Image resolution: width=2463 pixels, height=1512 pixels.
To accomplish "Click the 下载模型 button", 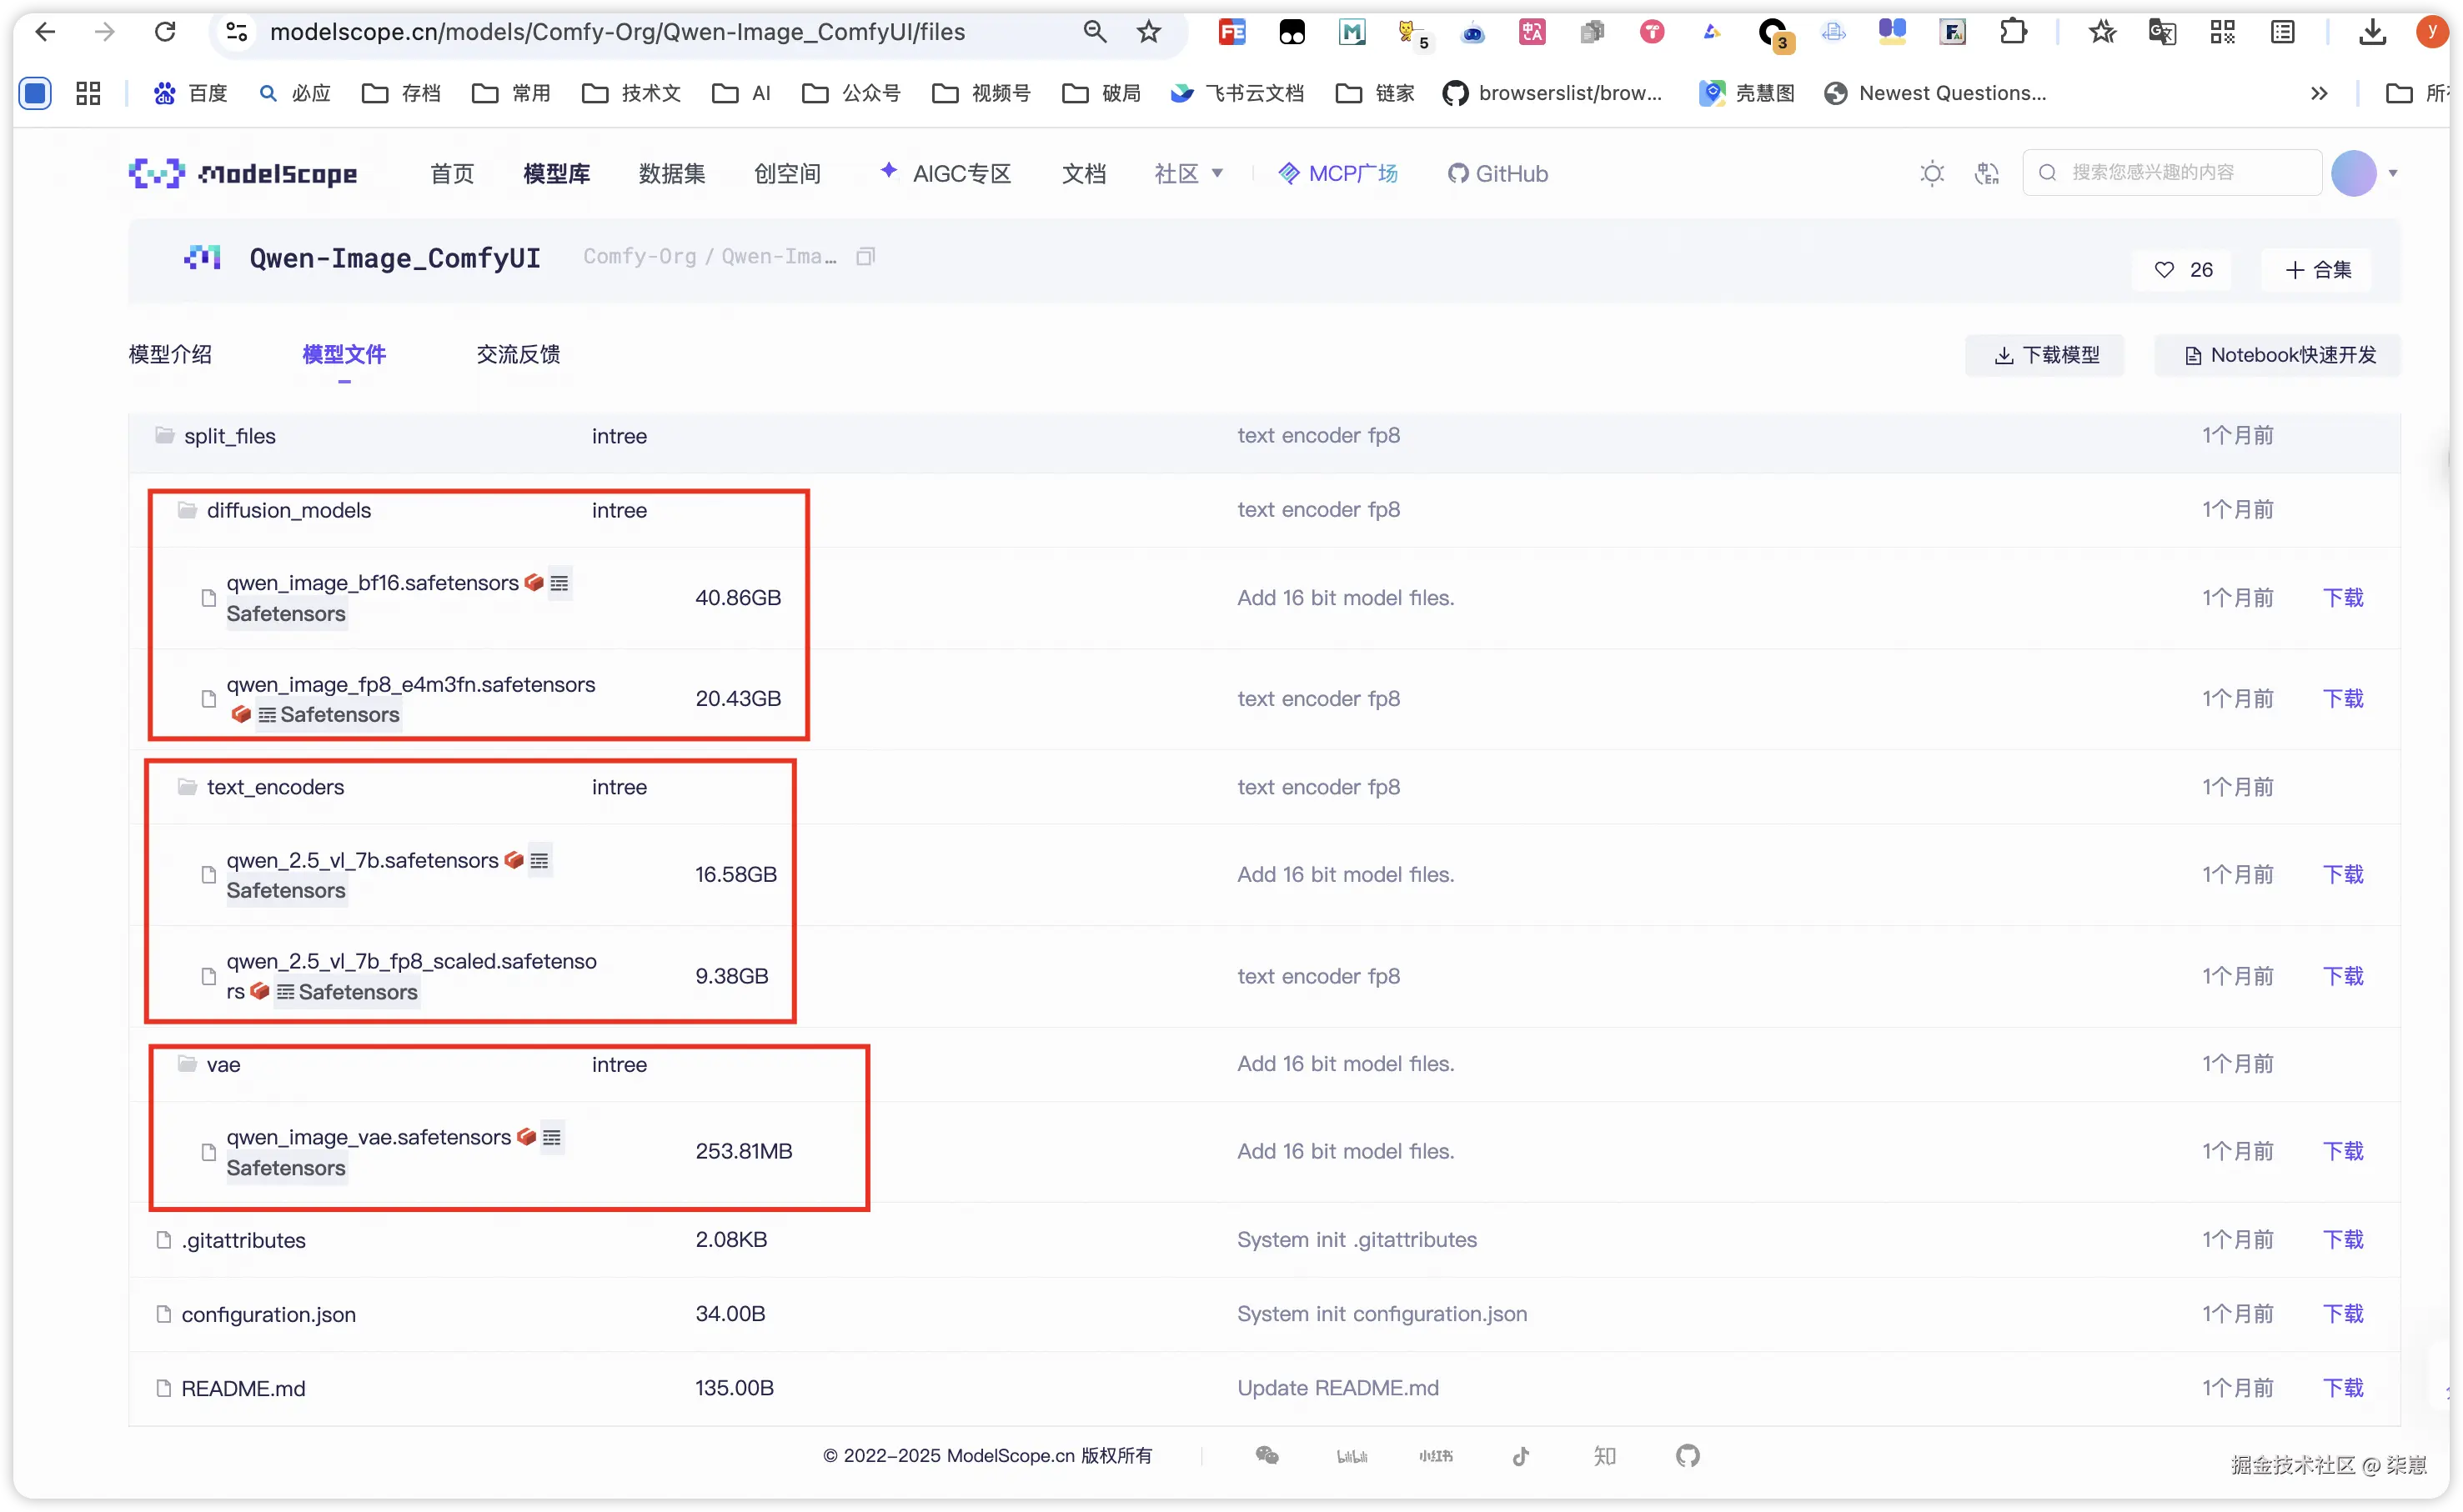I will tap(2045, 355).
